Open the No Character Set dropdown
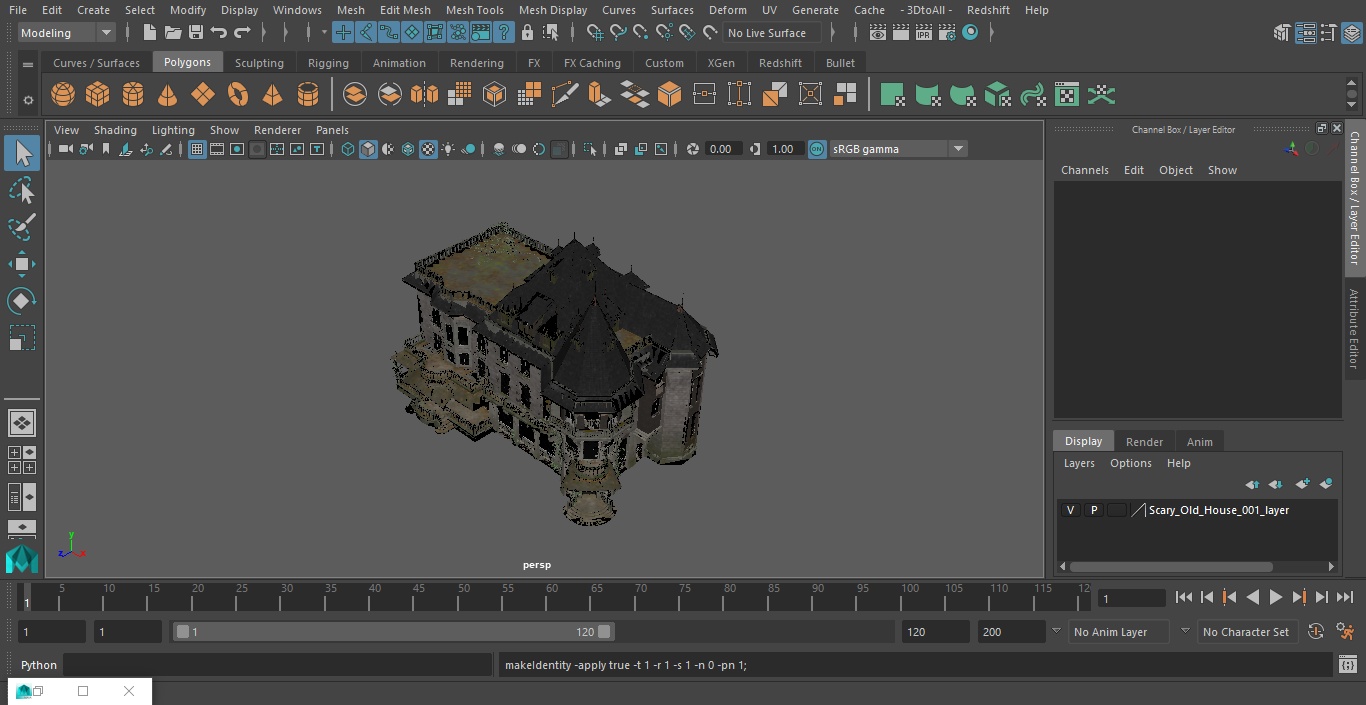Viewport: 1366px width, 705px height. 1246,632
